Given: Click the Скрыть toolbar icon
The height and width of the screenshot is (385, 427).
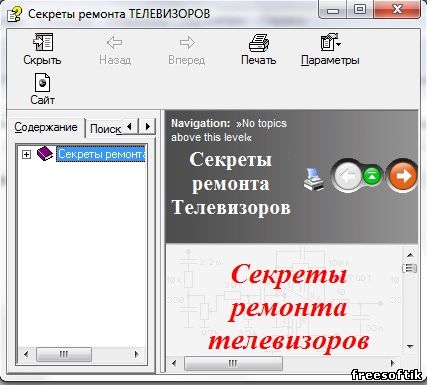Looking at the screenshot, I should 43,42.
